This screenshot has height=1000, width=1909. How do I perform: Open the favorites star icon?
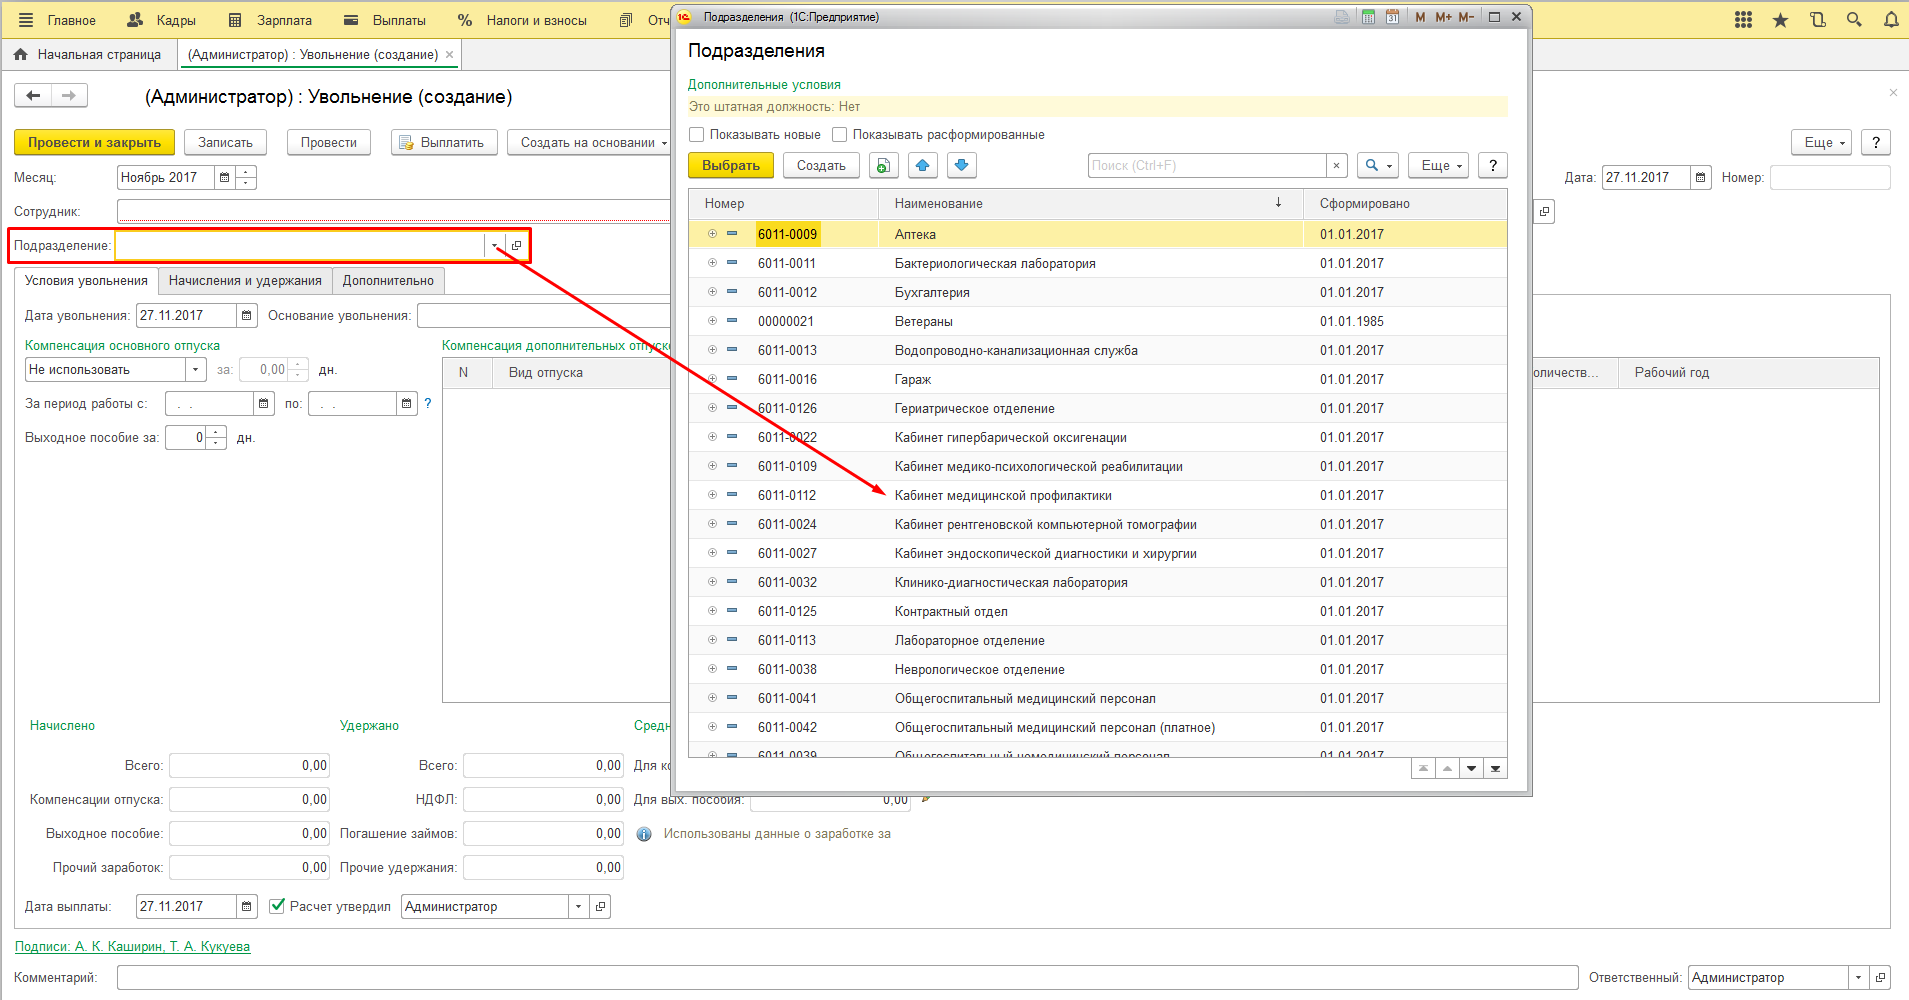point(1780,20)
